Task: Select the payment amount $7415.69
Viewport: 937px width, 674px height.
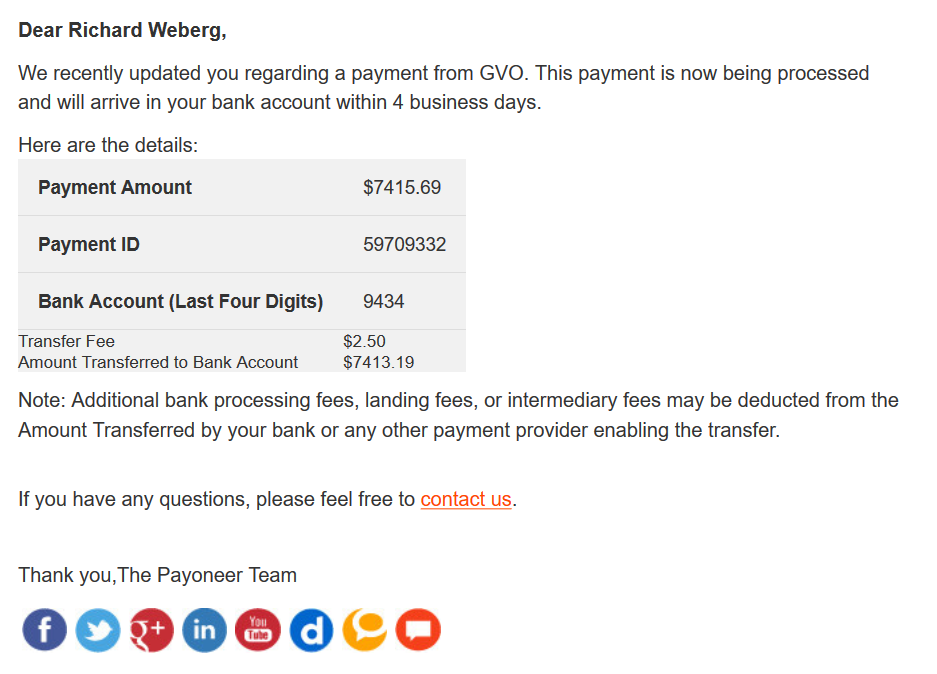Action: [x=402, y=188]
